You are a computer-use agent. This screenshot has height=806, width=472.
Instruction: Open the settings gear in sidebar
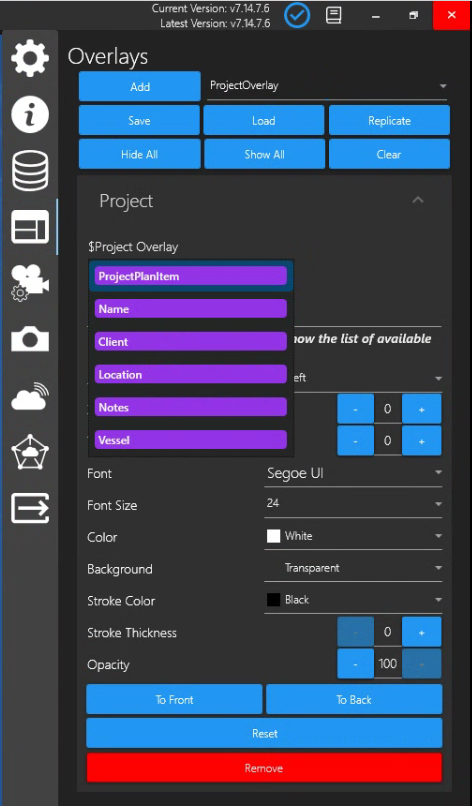pos(30,58)
